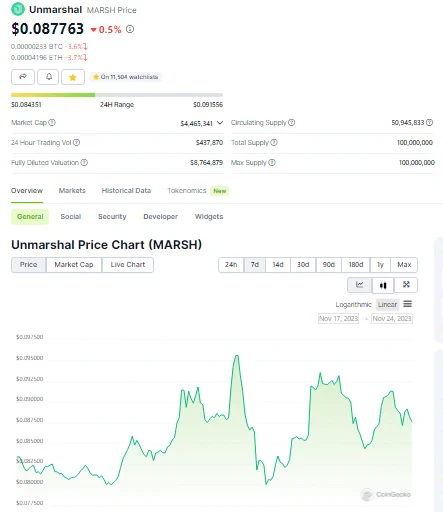Image resolution: width=443 pixels, height=512 pixels.
Task: Click the New badge beside Tokenomics
Action: [x=220, y=191]
